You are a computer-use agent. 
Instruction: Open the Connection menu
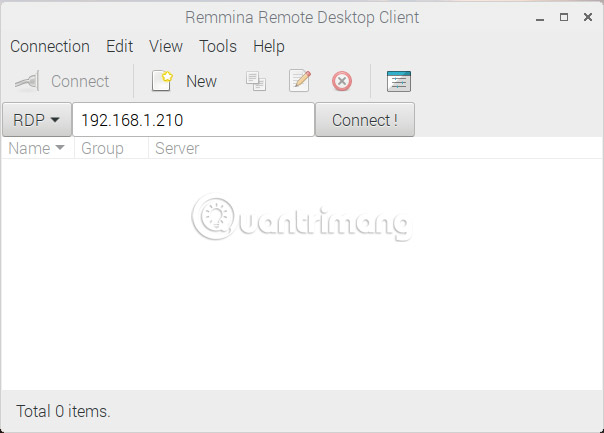click(50, 47)
